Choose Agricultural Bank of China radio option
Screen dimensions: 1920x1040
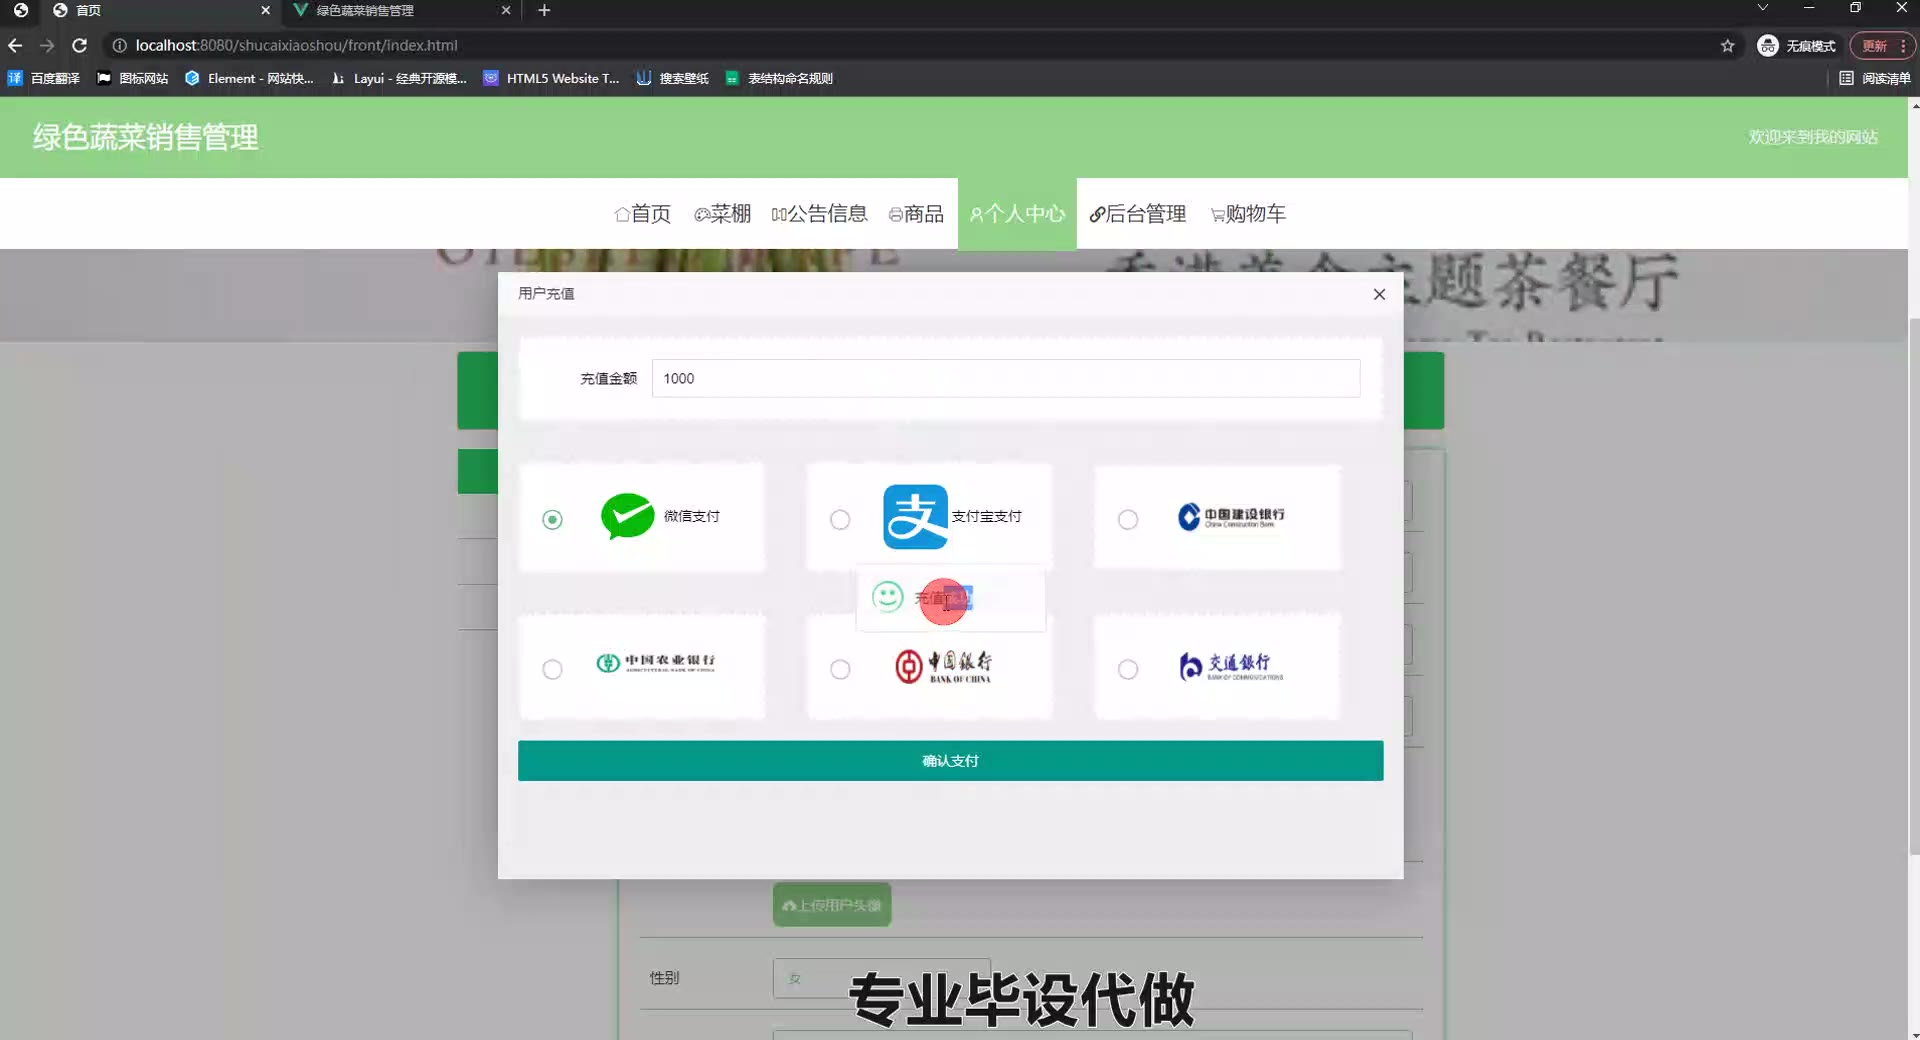point(552,669)
